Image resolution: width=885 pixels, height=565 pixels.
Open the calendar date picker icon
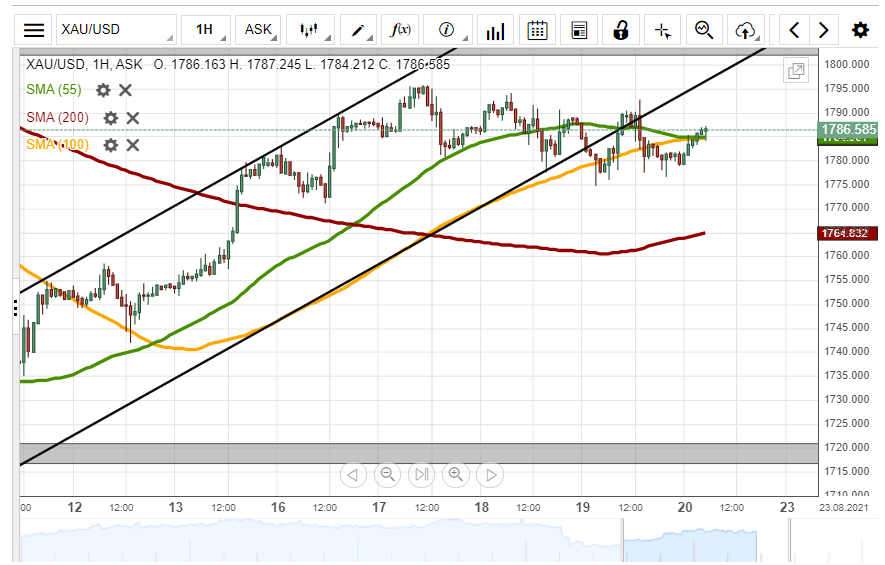click(538, 30)
